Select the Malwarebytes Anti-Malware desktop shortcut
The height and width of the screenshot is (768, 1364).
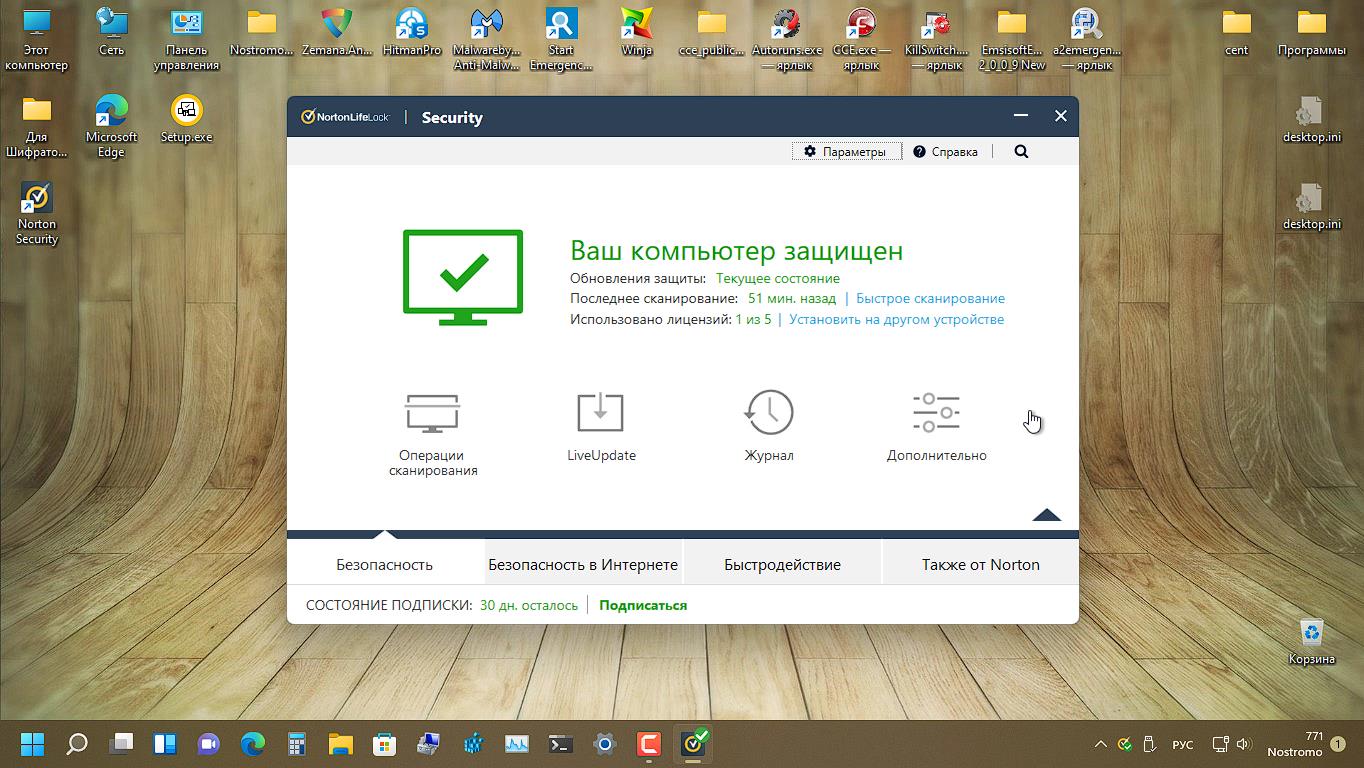[x=487, y=40]
